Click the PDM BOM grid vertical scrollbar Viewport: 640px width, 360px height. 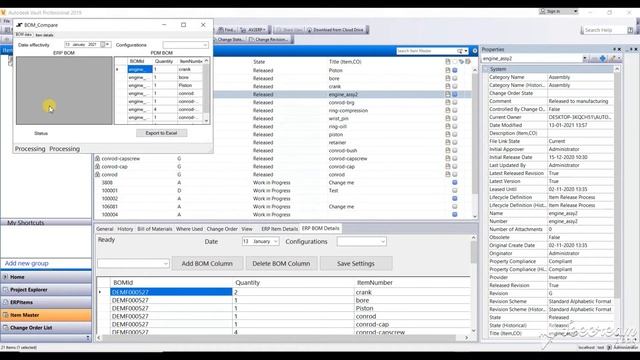coord(206,90)
